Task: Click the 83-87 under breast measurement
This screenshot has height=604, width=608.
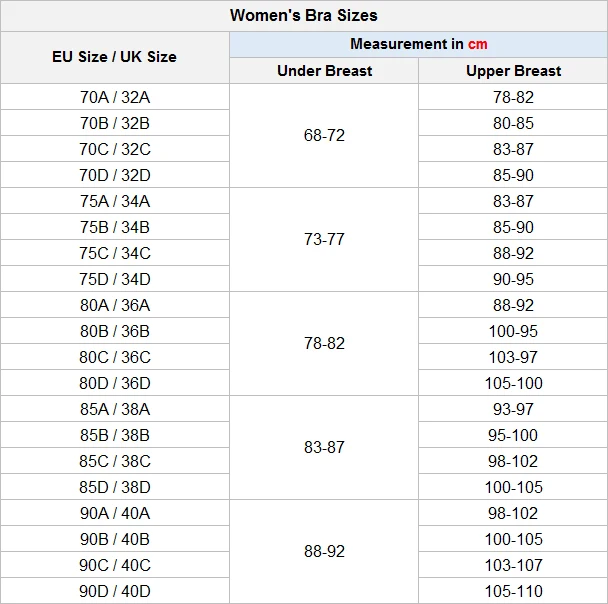Action: (324, 447)
